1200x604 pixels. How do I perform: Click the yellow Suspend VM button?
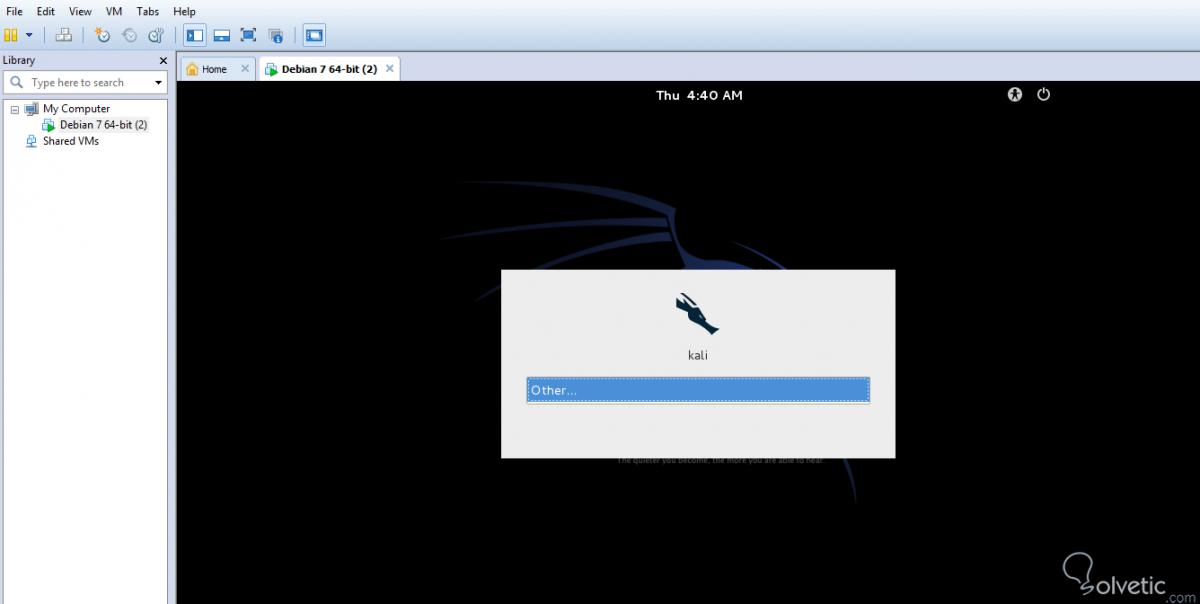point(11,35)
